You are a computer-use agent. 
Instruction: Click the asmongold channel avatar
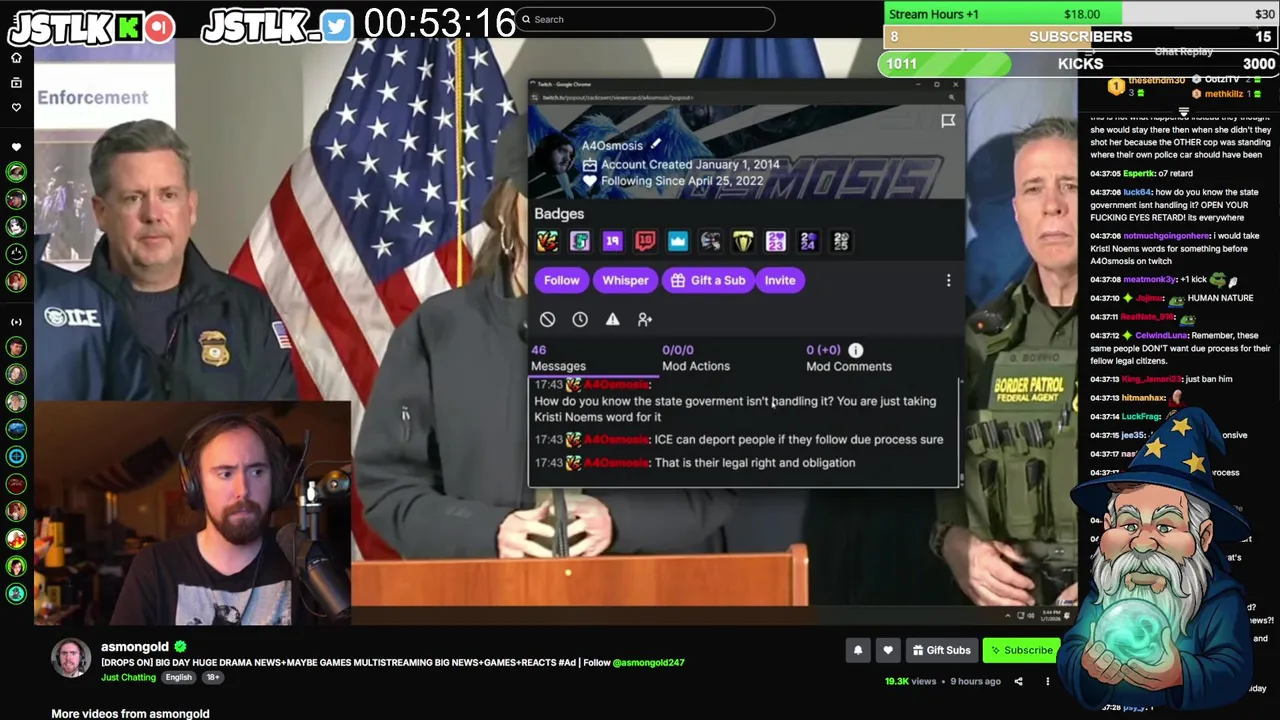tap(71, 658)
